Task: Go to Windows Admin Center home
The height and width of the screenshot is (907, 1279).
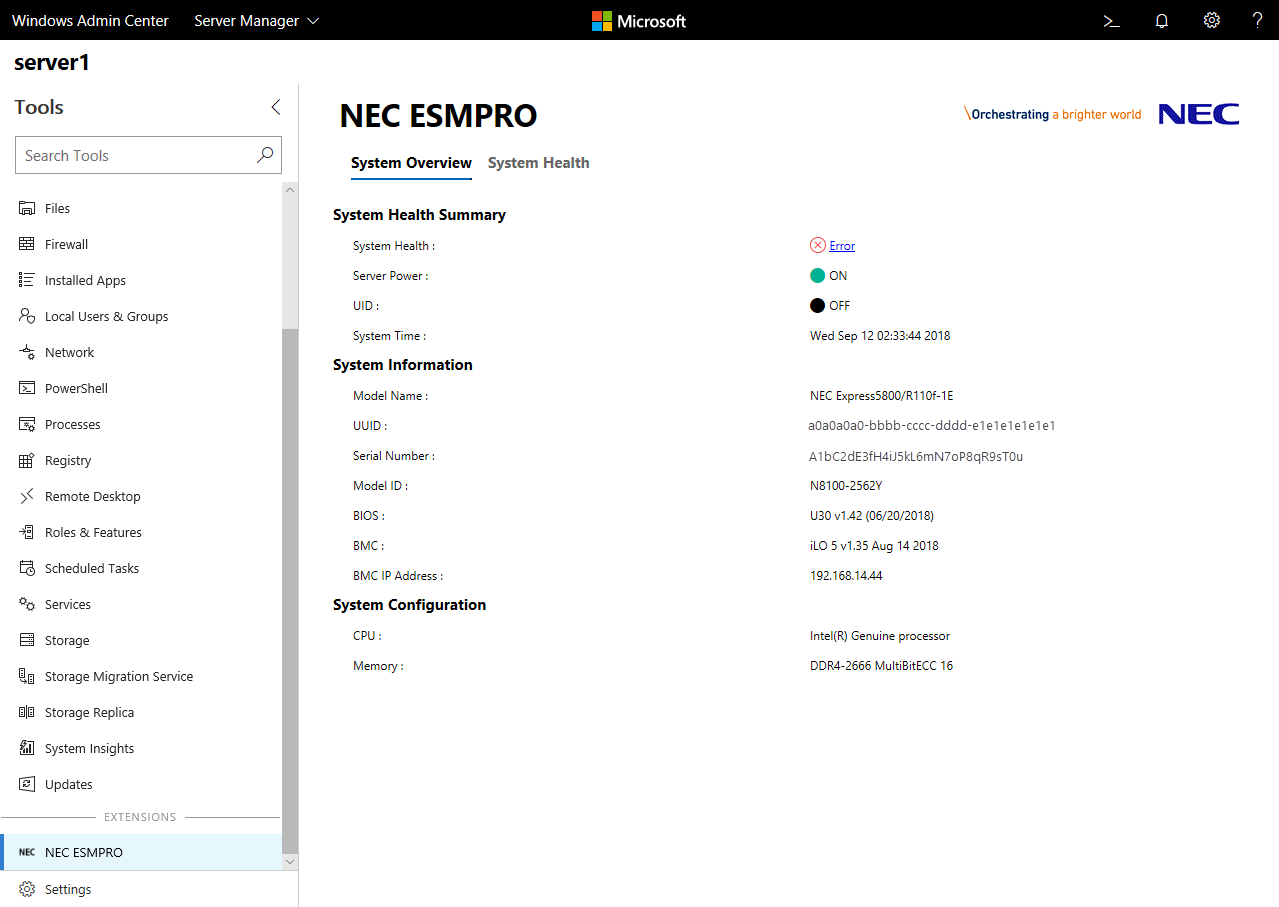Action: 91,20
